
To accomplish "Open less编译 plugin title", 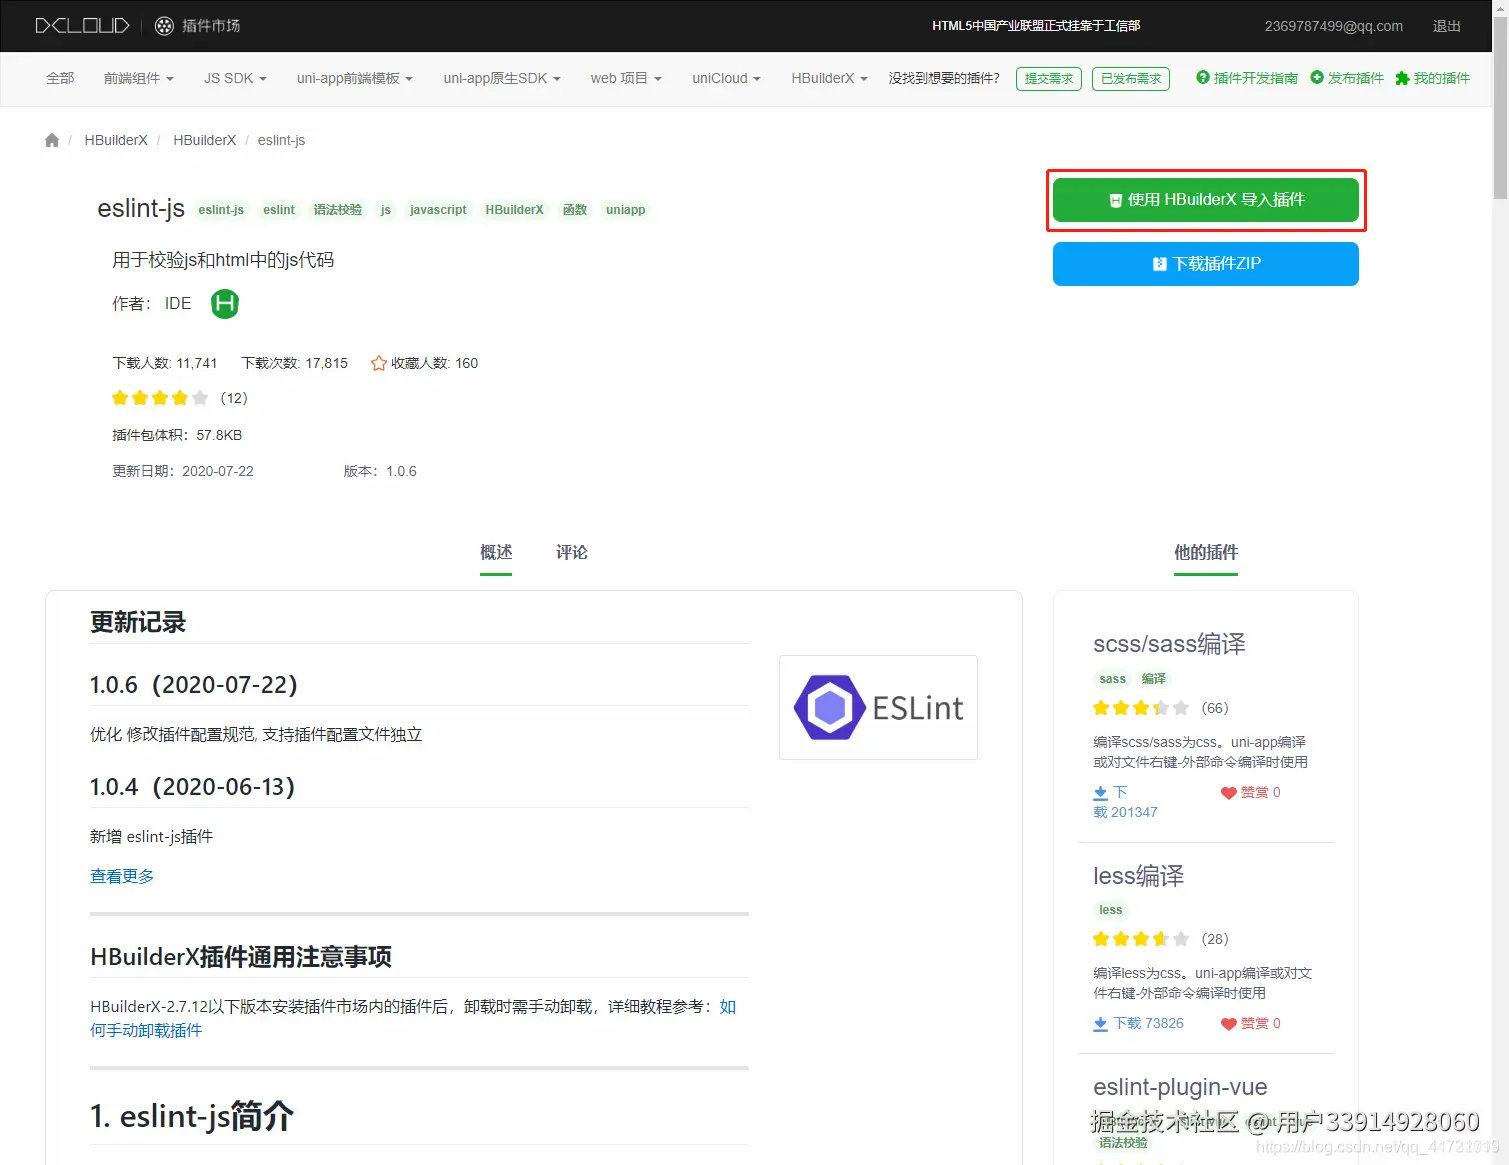I will click(1138, 876).
